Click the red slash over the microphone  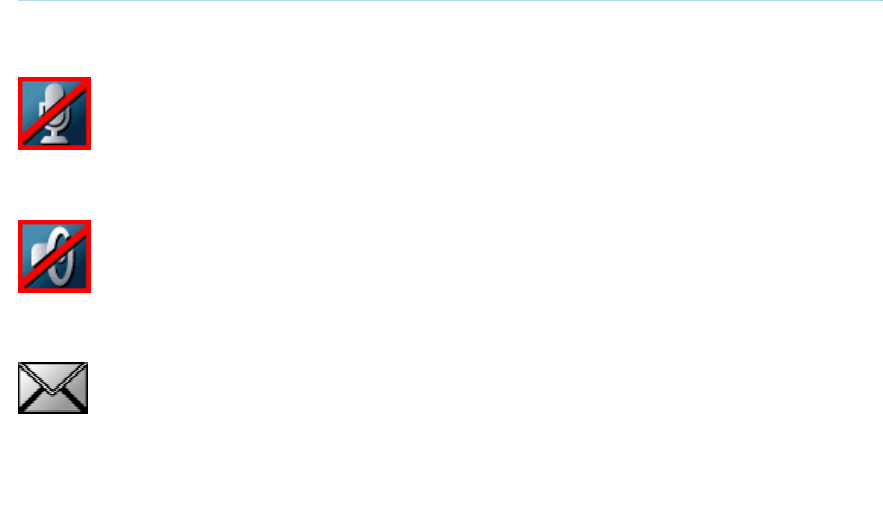(x=54, y=113)
